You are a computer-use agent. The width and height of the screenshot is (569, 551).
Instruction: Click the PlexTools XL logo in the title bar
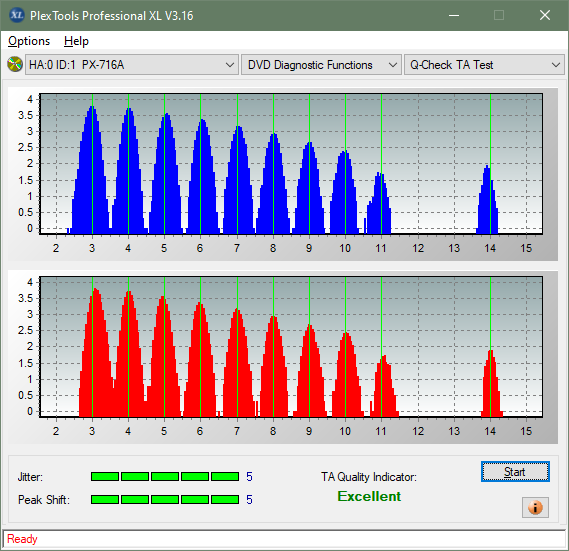16,15
